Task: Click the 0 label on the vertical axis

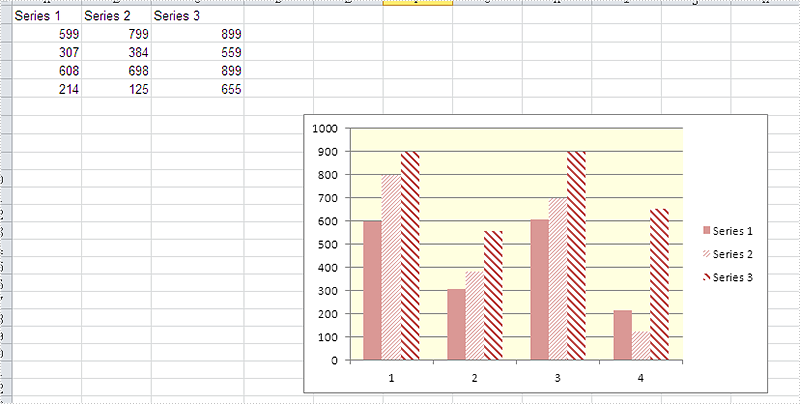Action: click(335, 361)
